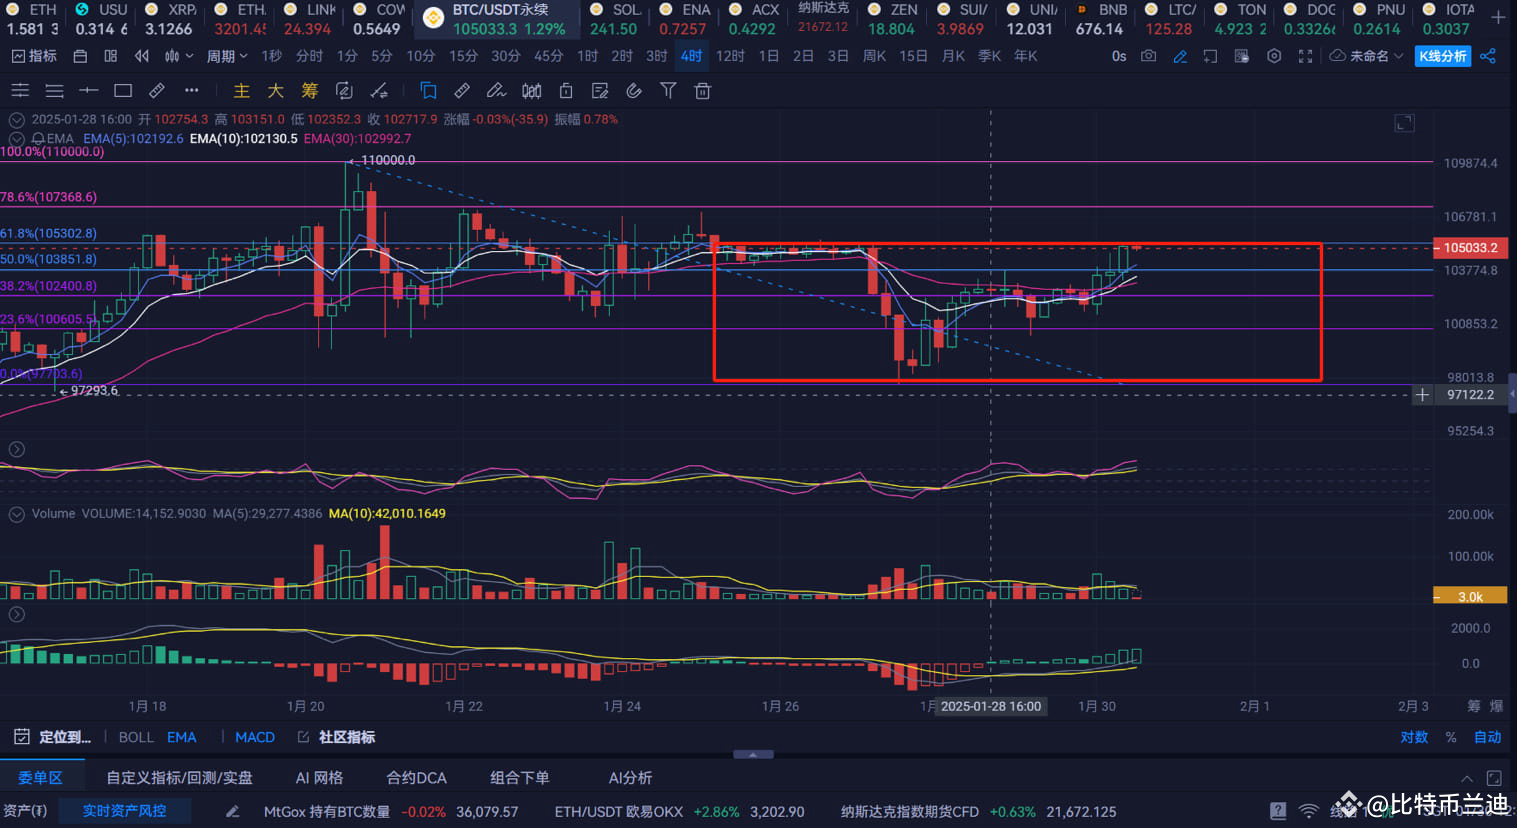This screenshot has height=828, width=1517.
Task: Click the hexagon chart settings icon
Action: 1273,56
